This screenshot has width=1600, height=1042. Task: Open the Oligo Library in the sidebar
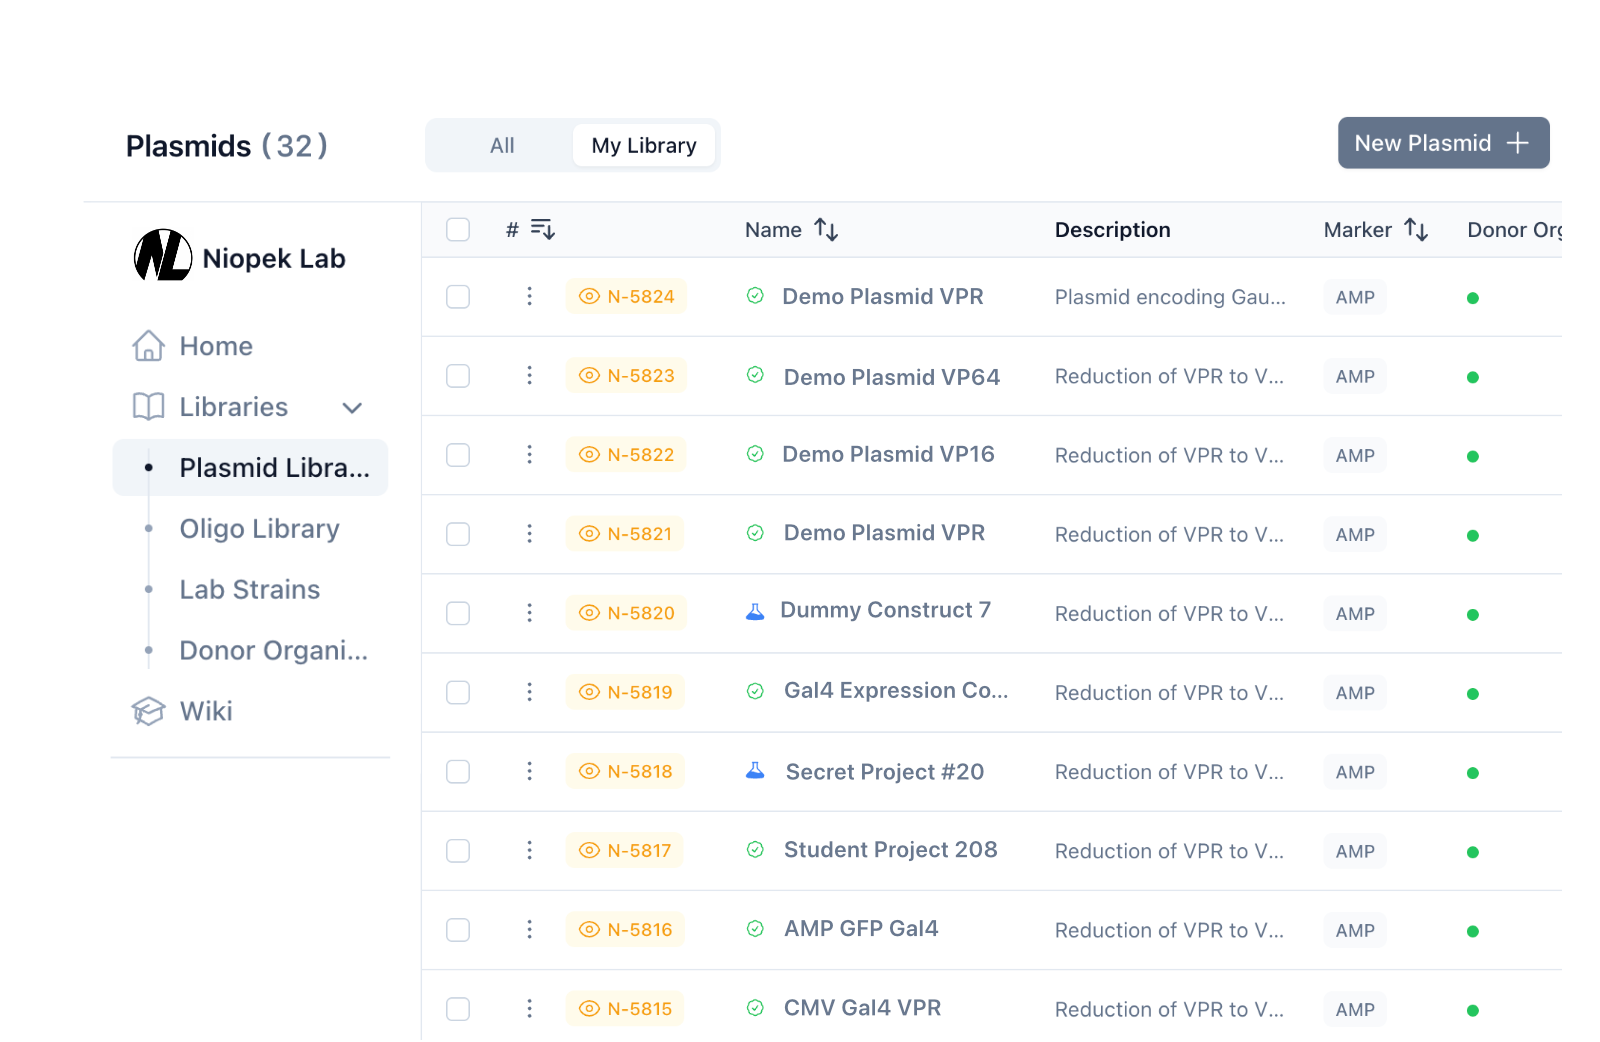(x=259, y=528)
